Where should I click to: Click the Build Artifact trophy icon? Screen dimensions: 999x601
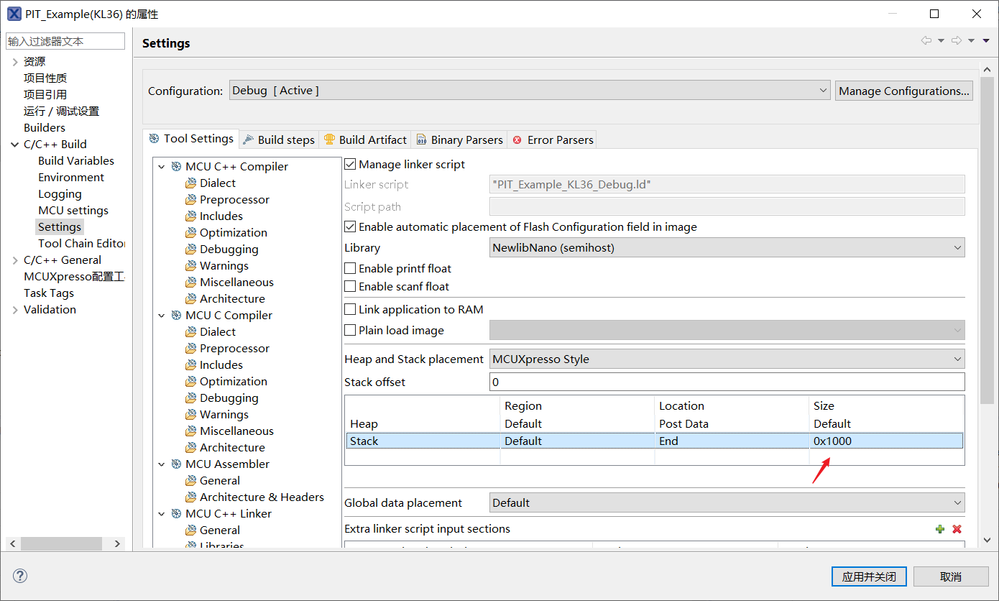[329, 140]
